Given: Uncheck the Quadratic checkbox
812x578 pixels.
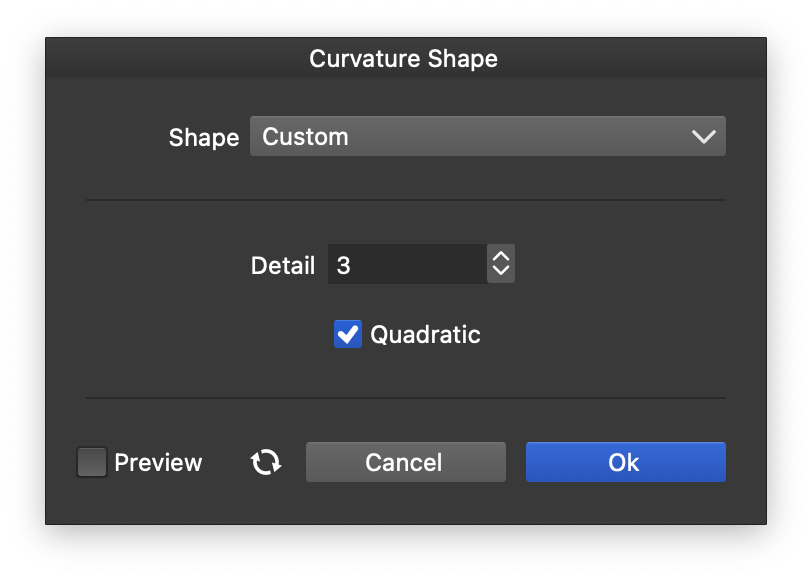Looking at the screenshot, I should click(347, 334).
